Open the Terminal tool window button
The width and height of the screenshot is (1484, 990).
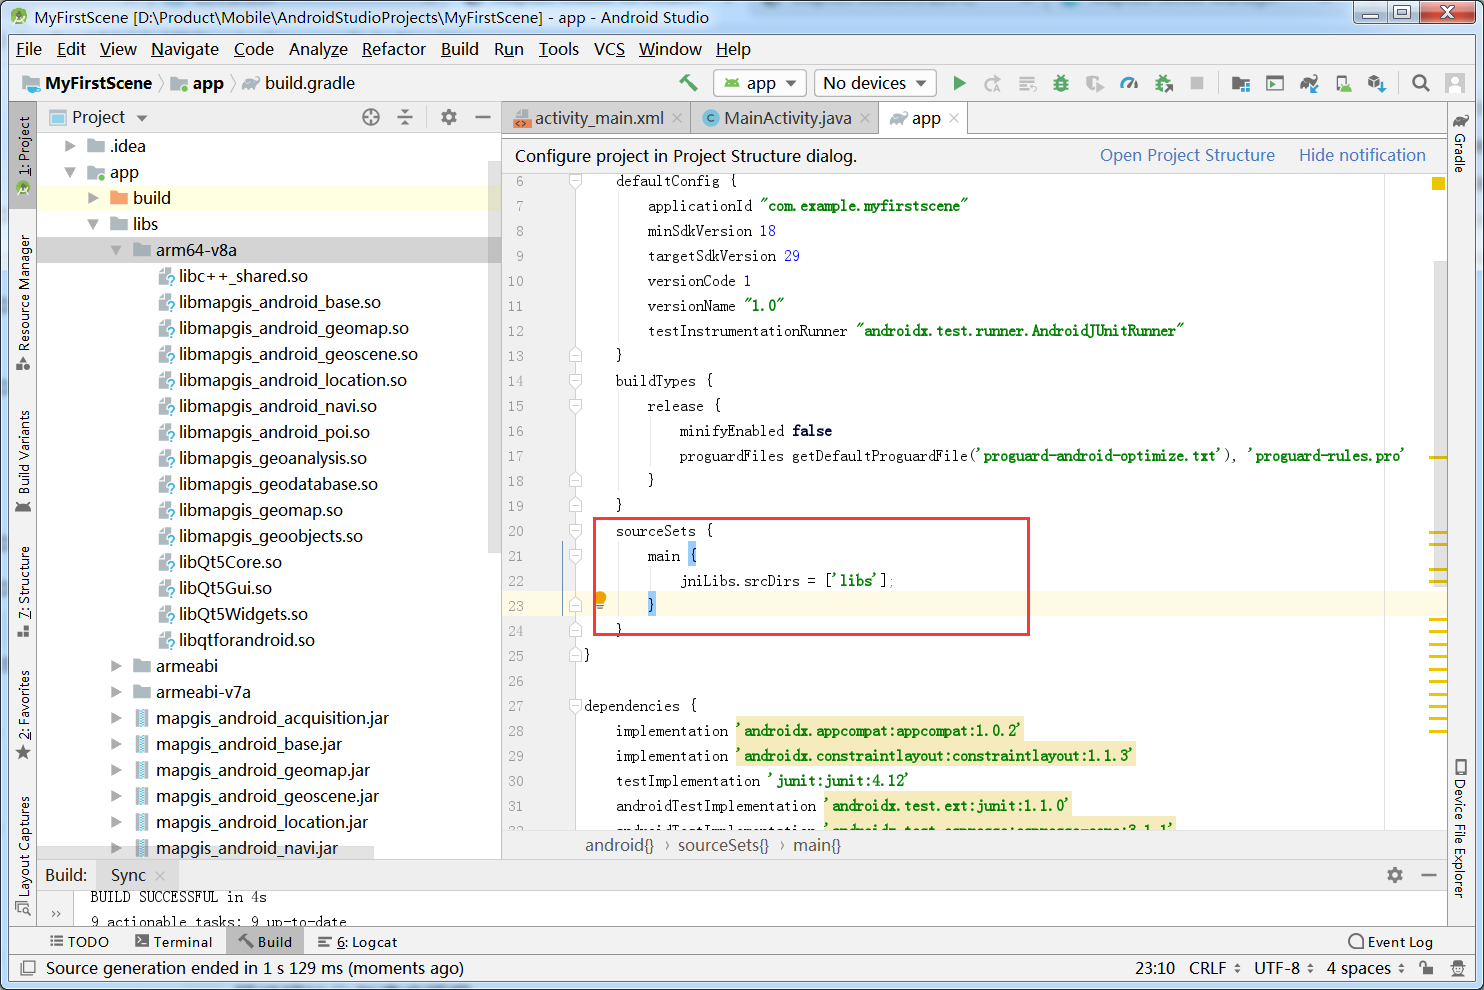pyautogui.click(x=174, y=942)
